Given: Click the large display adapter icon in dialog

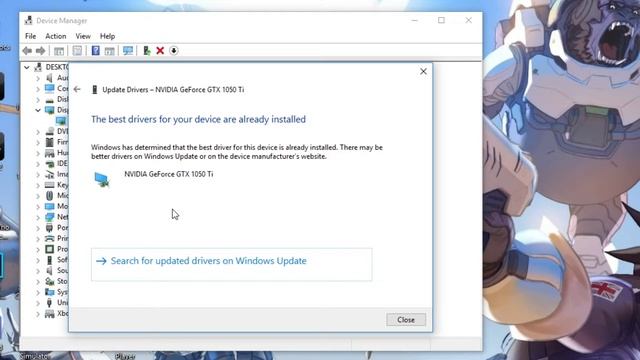Looking at the screenshot, I should pyautogui.click(x=102, y=180).
